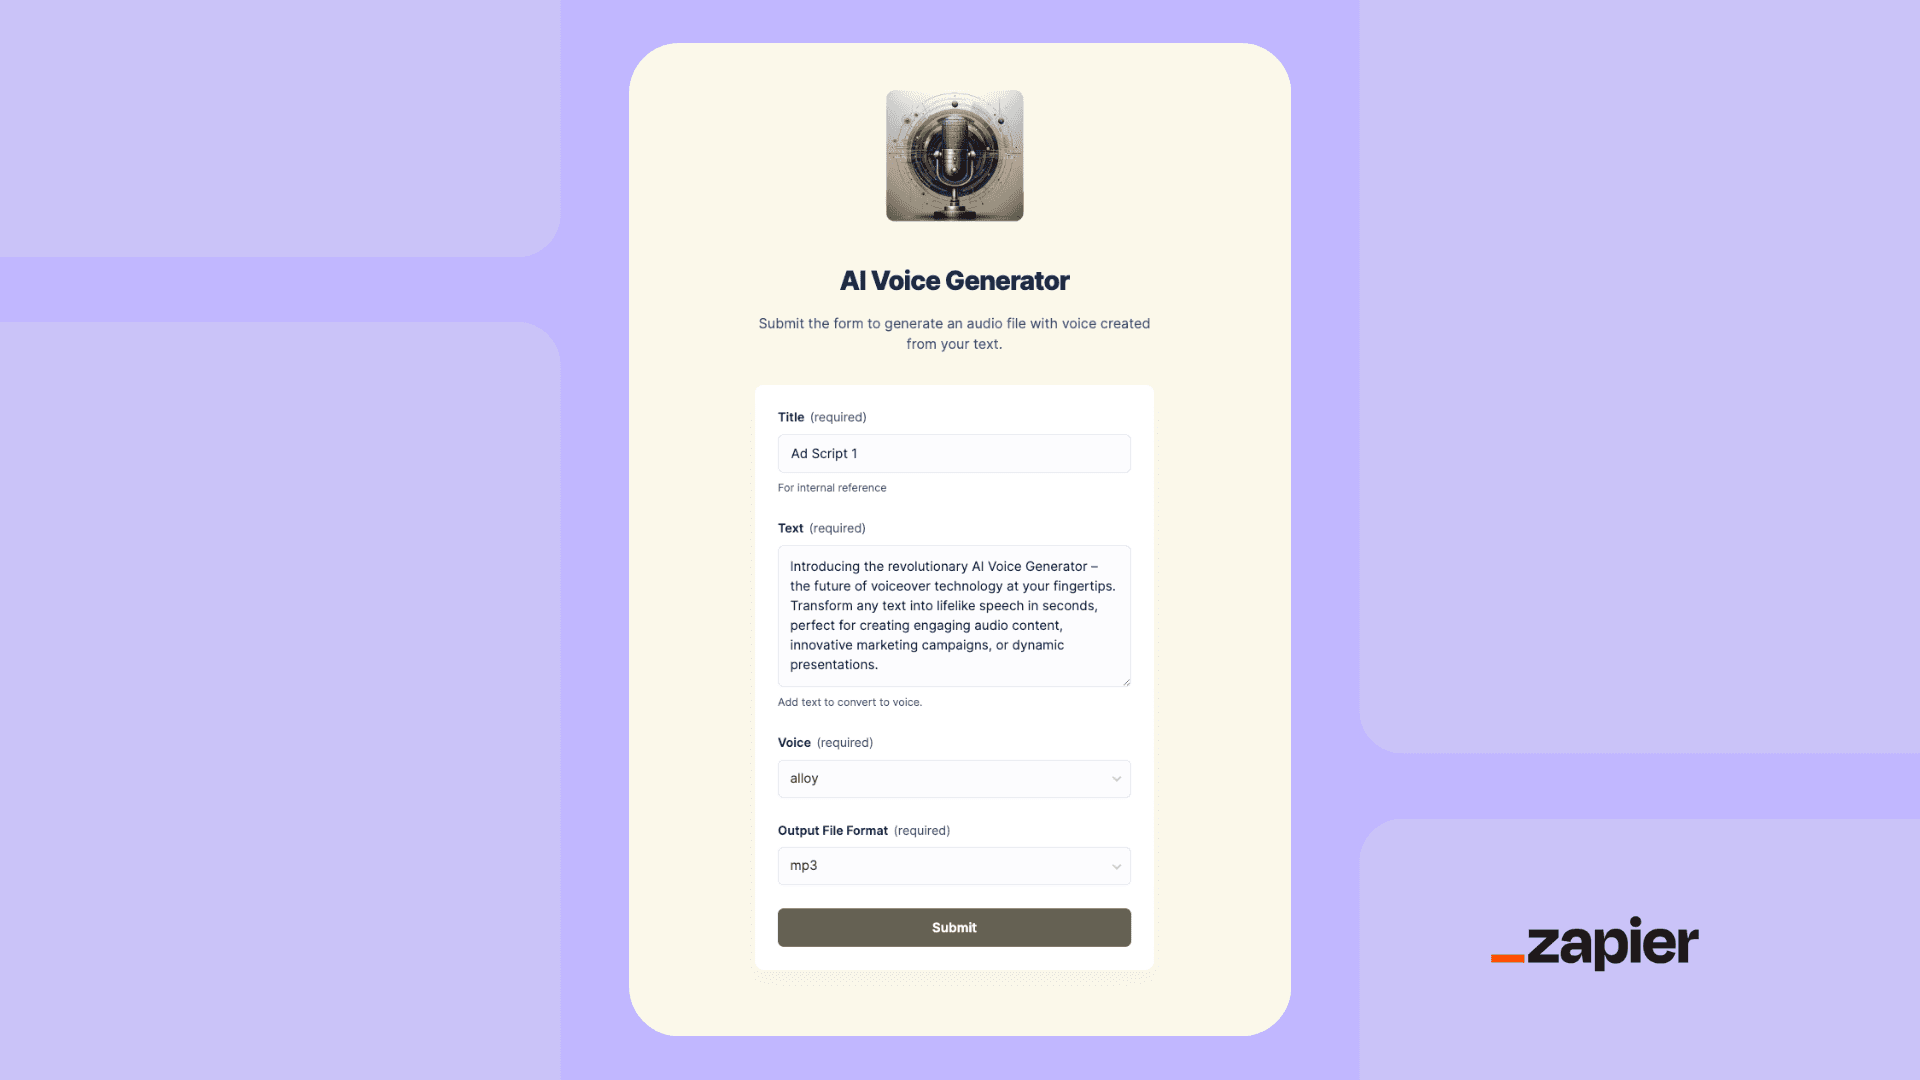
Task: Clear the Ad Script 1 title field
Action: [x=953, y=452]
